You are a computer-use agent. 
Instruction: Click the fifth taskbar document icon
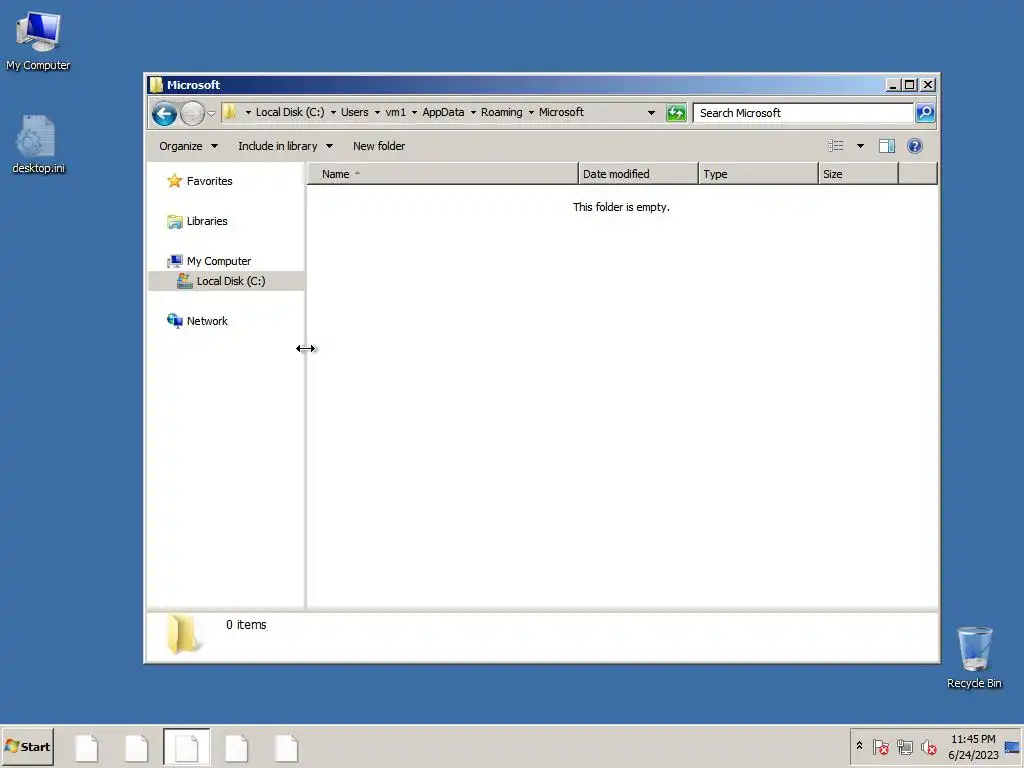tap(286, 748)
